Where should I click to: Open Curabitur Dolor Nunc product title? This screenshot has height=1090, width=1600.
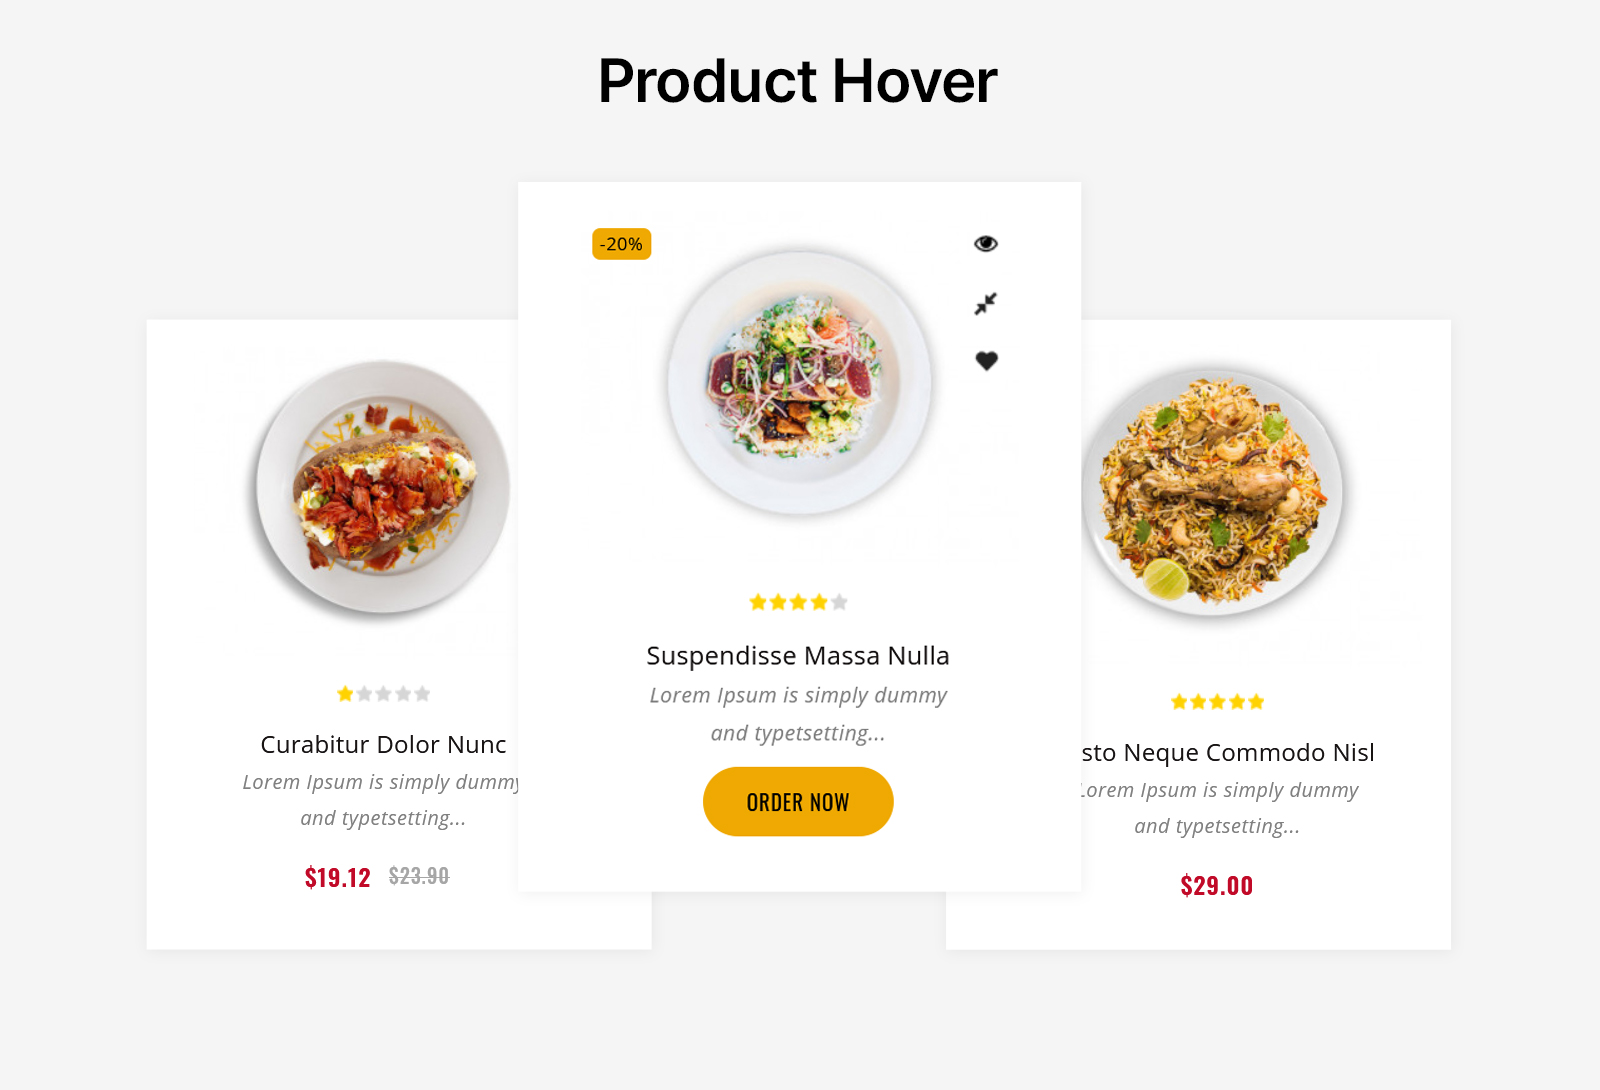[383, 745]
